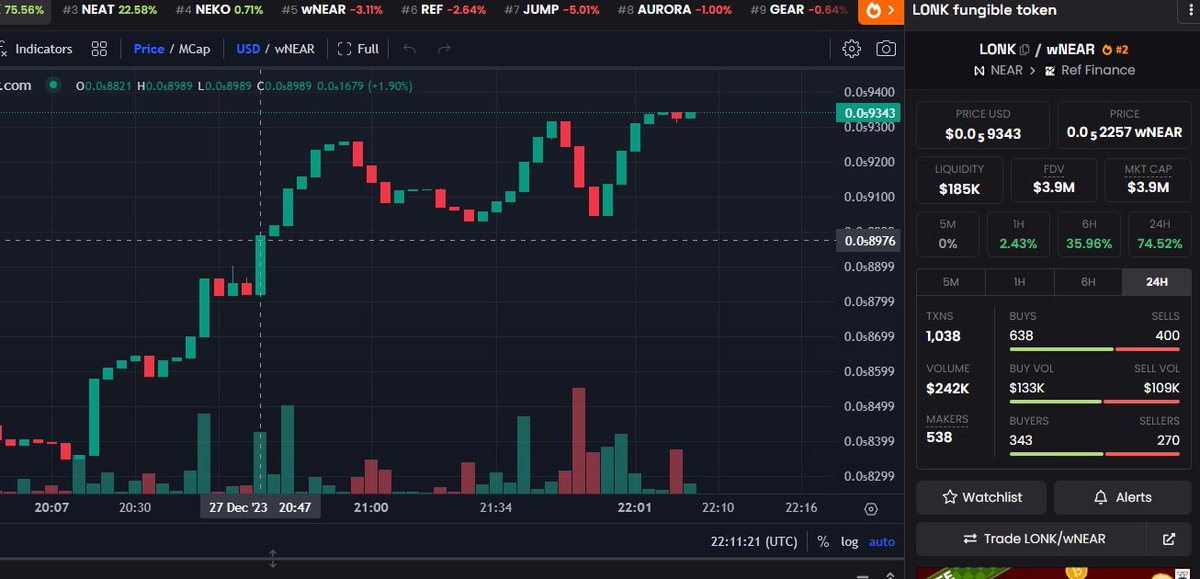Open price Alerts
The height and width of the screenshot is (579, 1200).
click(x=1122, y=497)
